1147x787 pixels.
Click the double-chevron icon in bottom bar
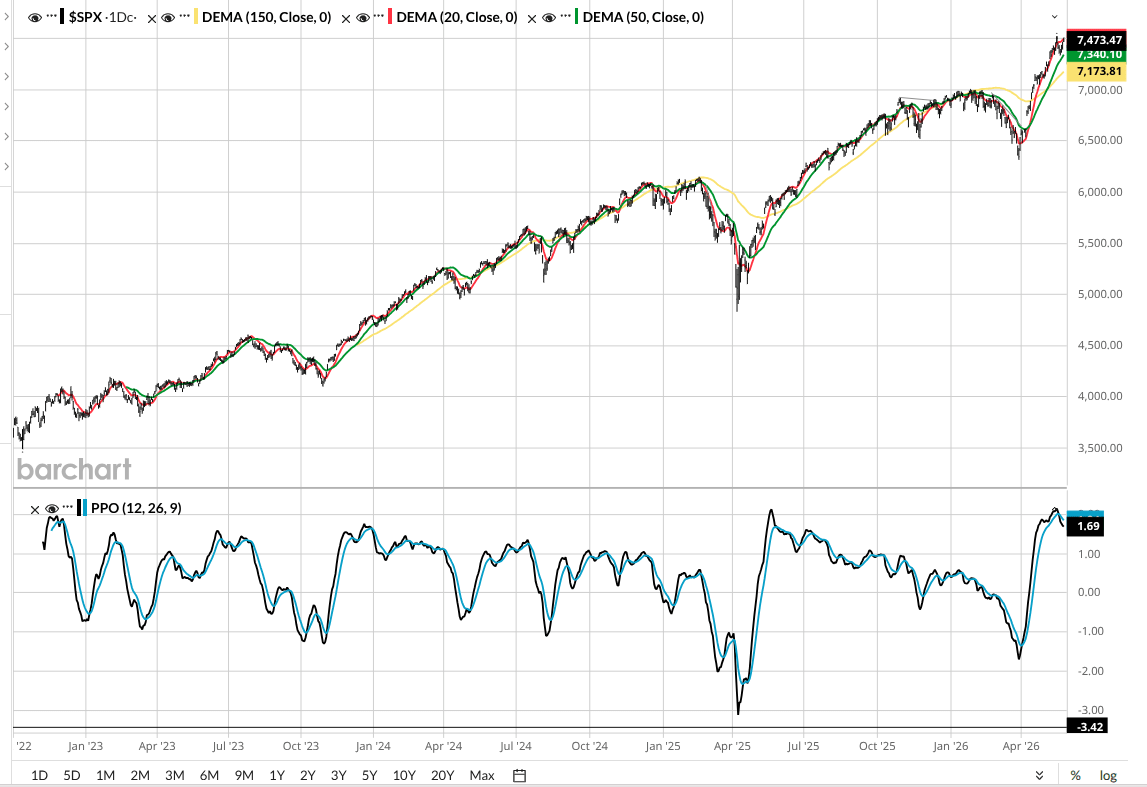(1039, 775)
